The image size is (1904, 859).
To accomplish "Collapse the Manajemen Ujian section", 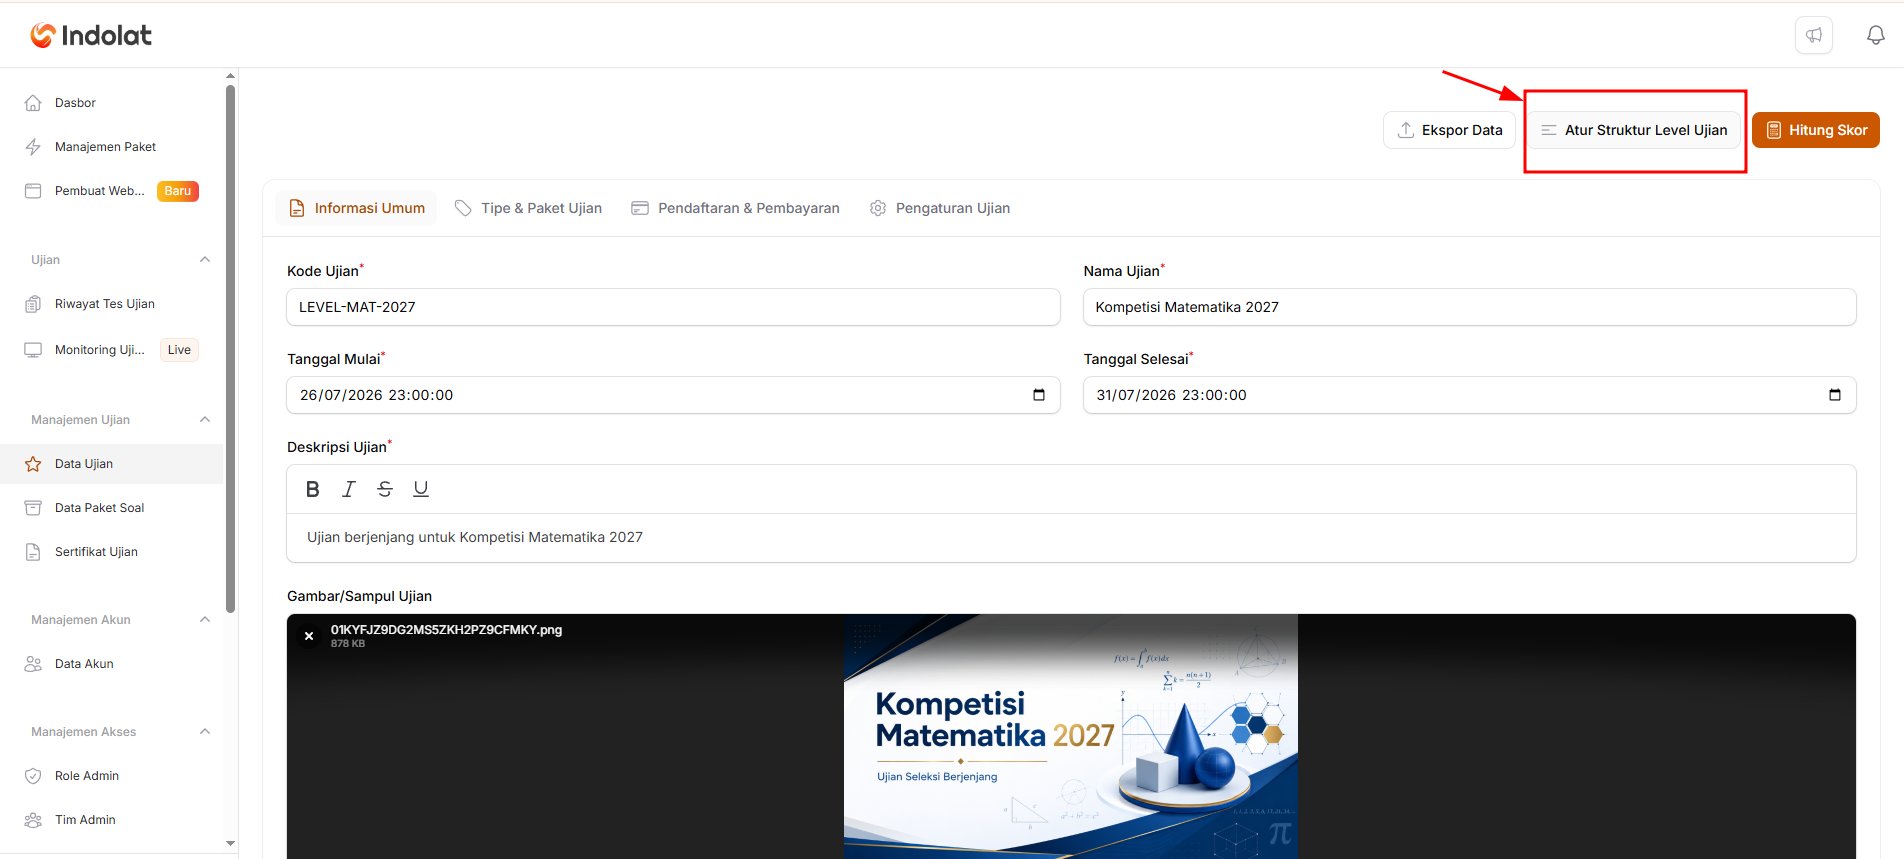I will tap(205, 420).
